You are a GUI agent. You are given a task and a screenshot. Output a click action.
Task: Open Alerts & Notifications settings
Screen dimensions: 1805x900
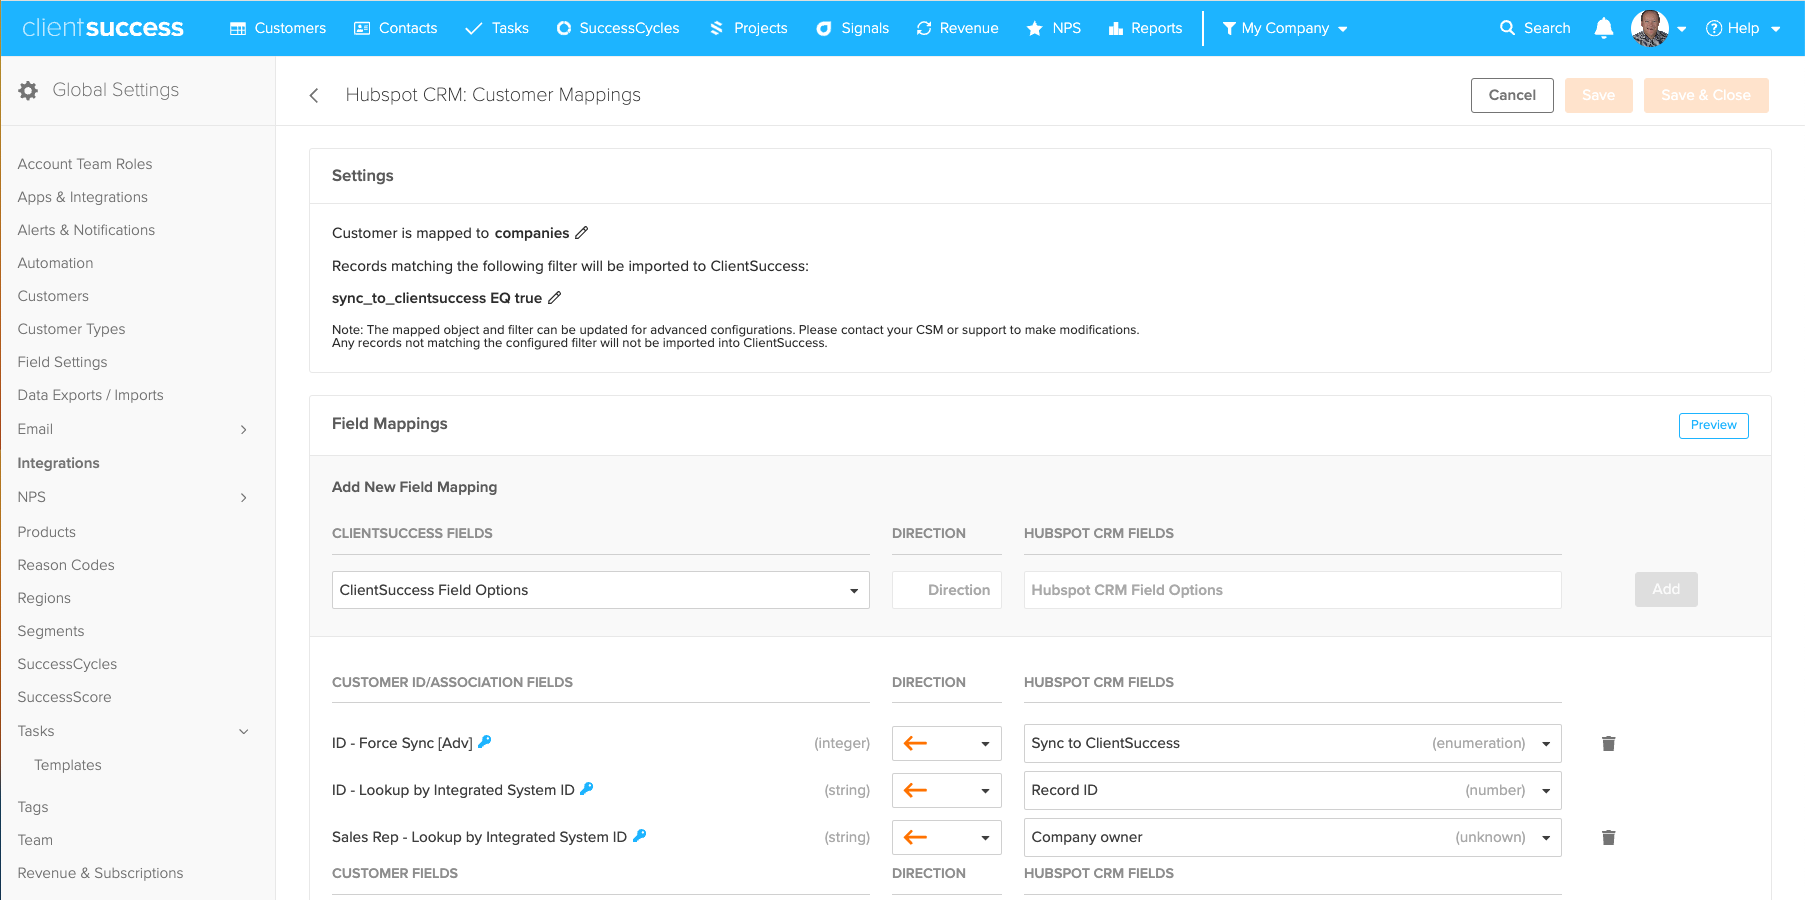pyautogui.click(x=86, y=230)
